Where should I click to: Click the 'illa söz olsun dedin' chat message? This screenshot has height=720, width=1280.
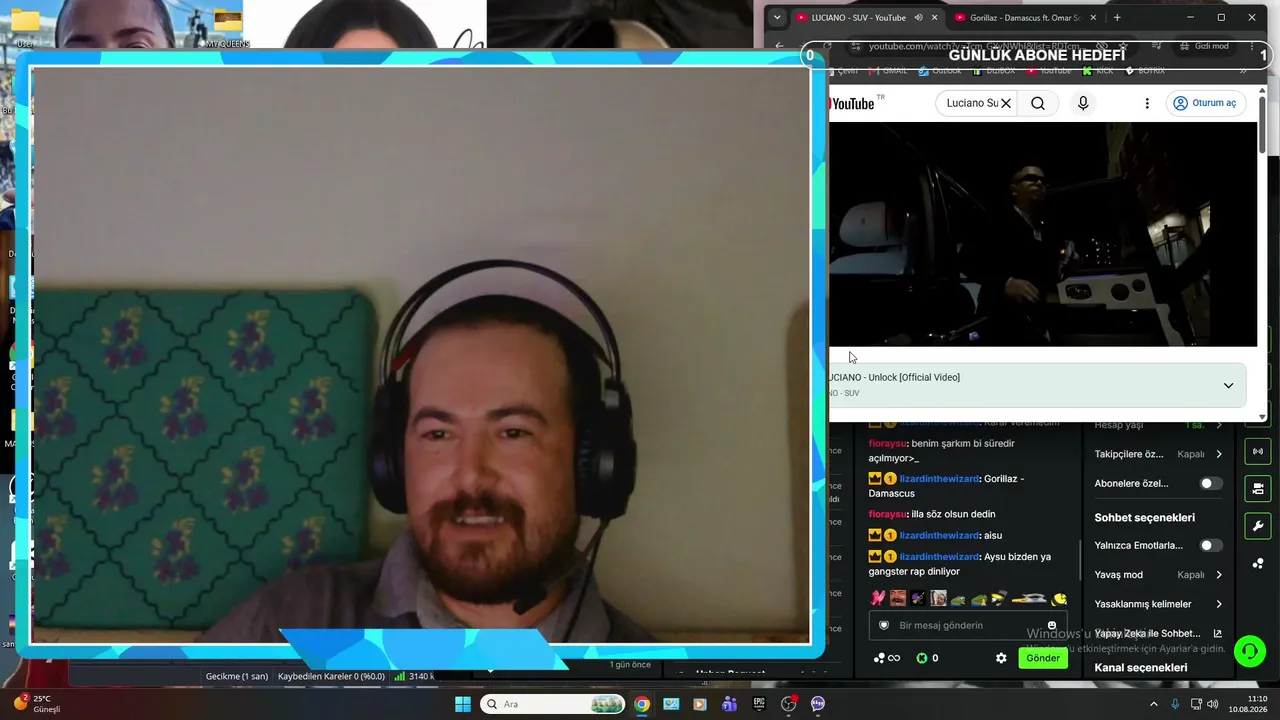coord(953,514)
